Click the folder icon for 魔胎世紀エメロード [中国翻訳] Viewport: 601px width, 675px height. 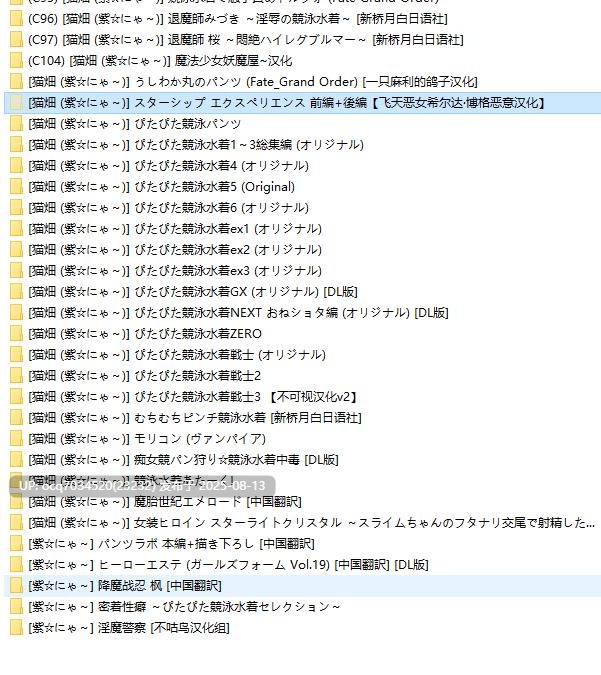pos(16,502)
